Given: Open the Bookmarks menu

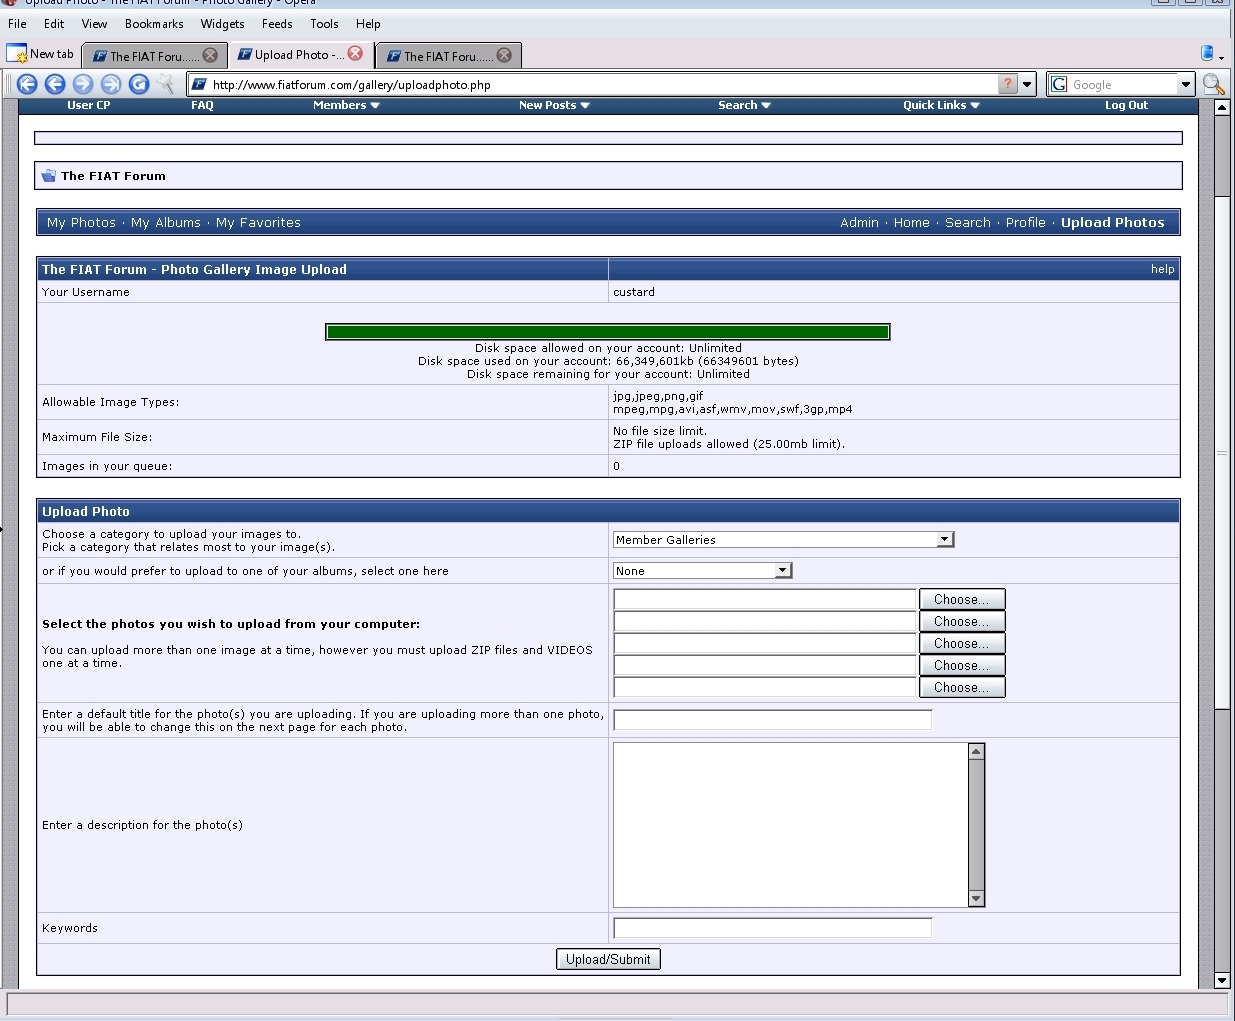Looking at the screenshot, I should coord(154,24).
